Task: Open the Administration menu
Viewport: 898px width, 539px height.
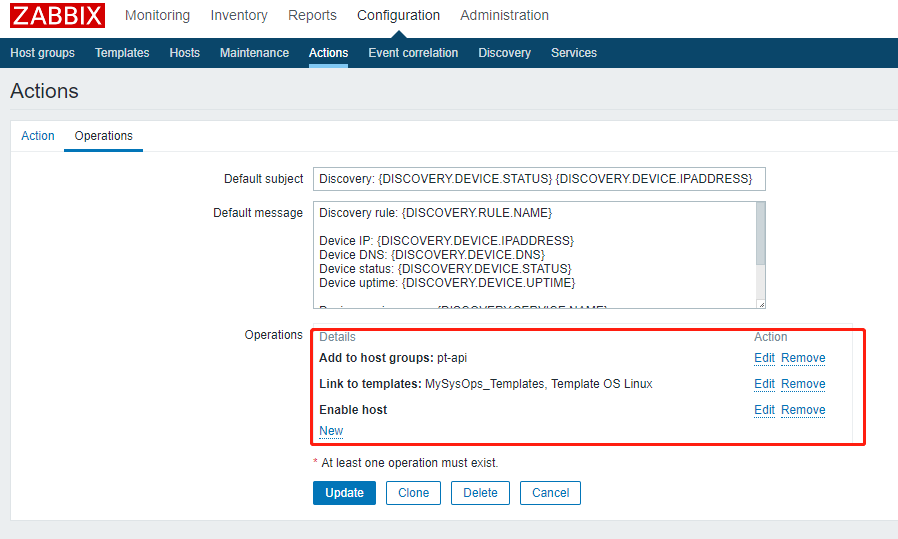Action: (x=505, y=15)
